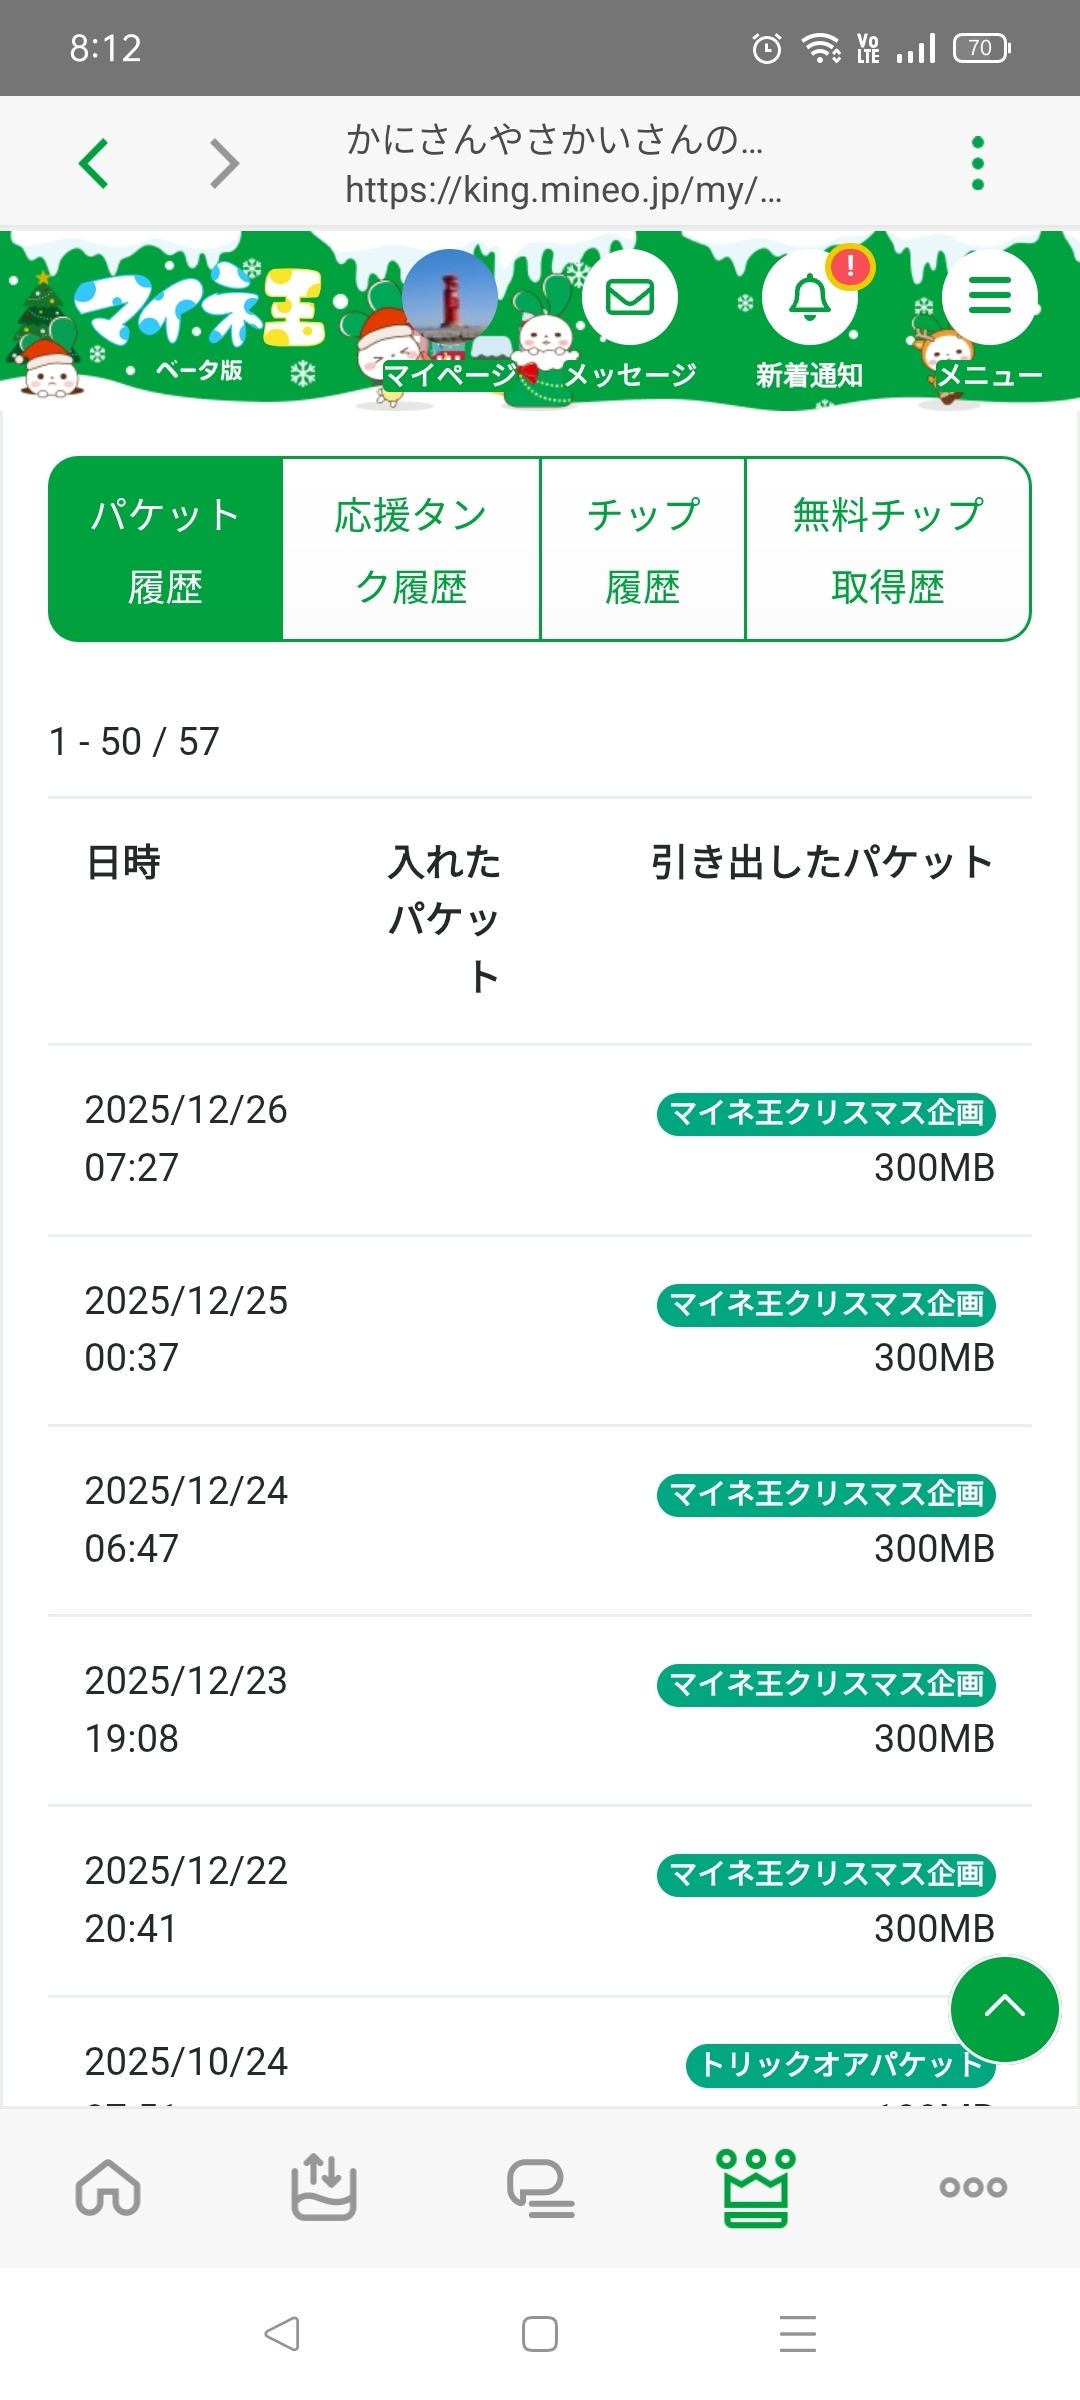Open new notifications bell icon
This screenshot has height=2400, width=1080.
(x=810, y=299)
